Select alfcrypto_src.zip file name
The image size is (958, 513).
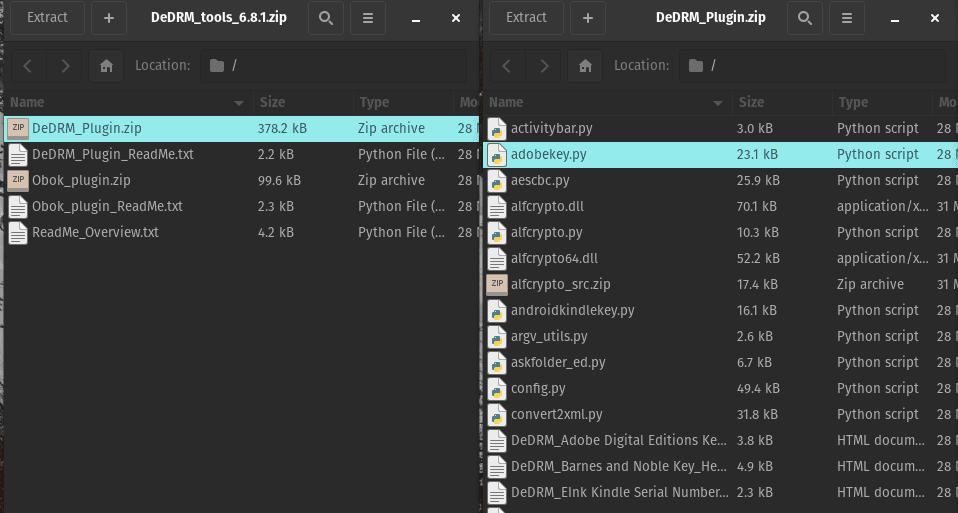click(x=561, y=284)
